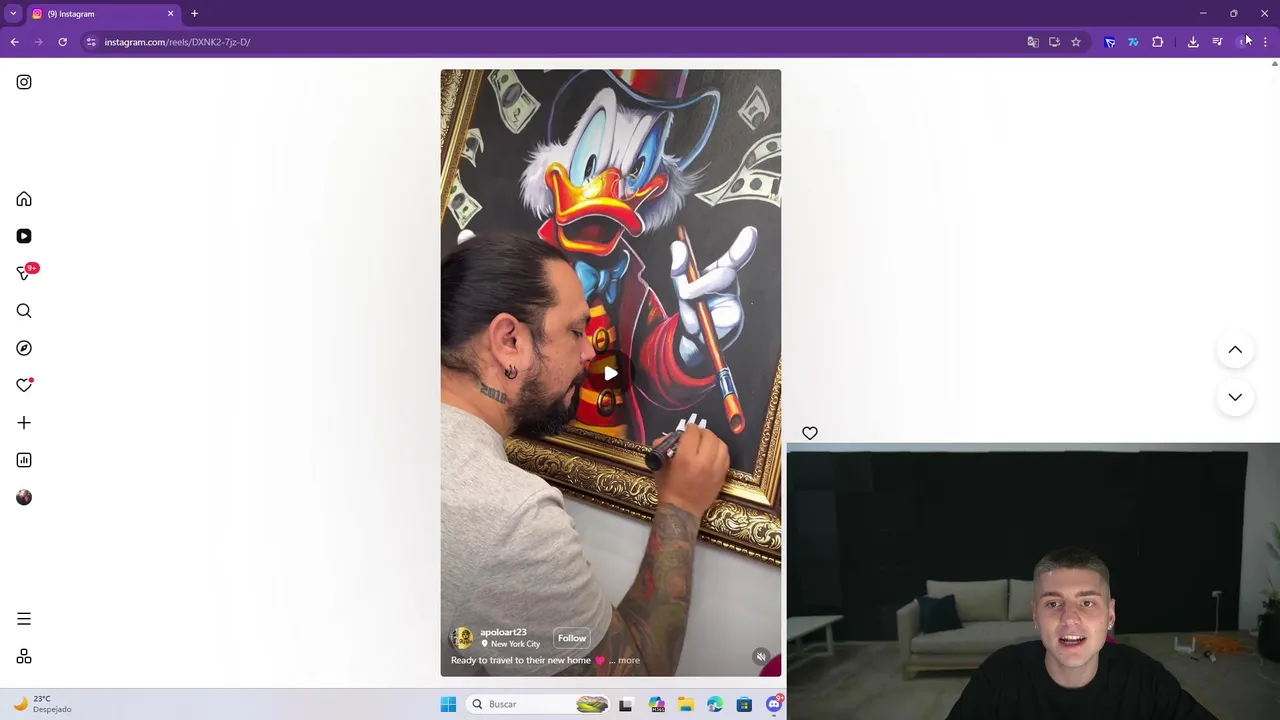Open the Reels section

(24, 236)
